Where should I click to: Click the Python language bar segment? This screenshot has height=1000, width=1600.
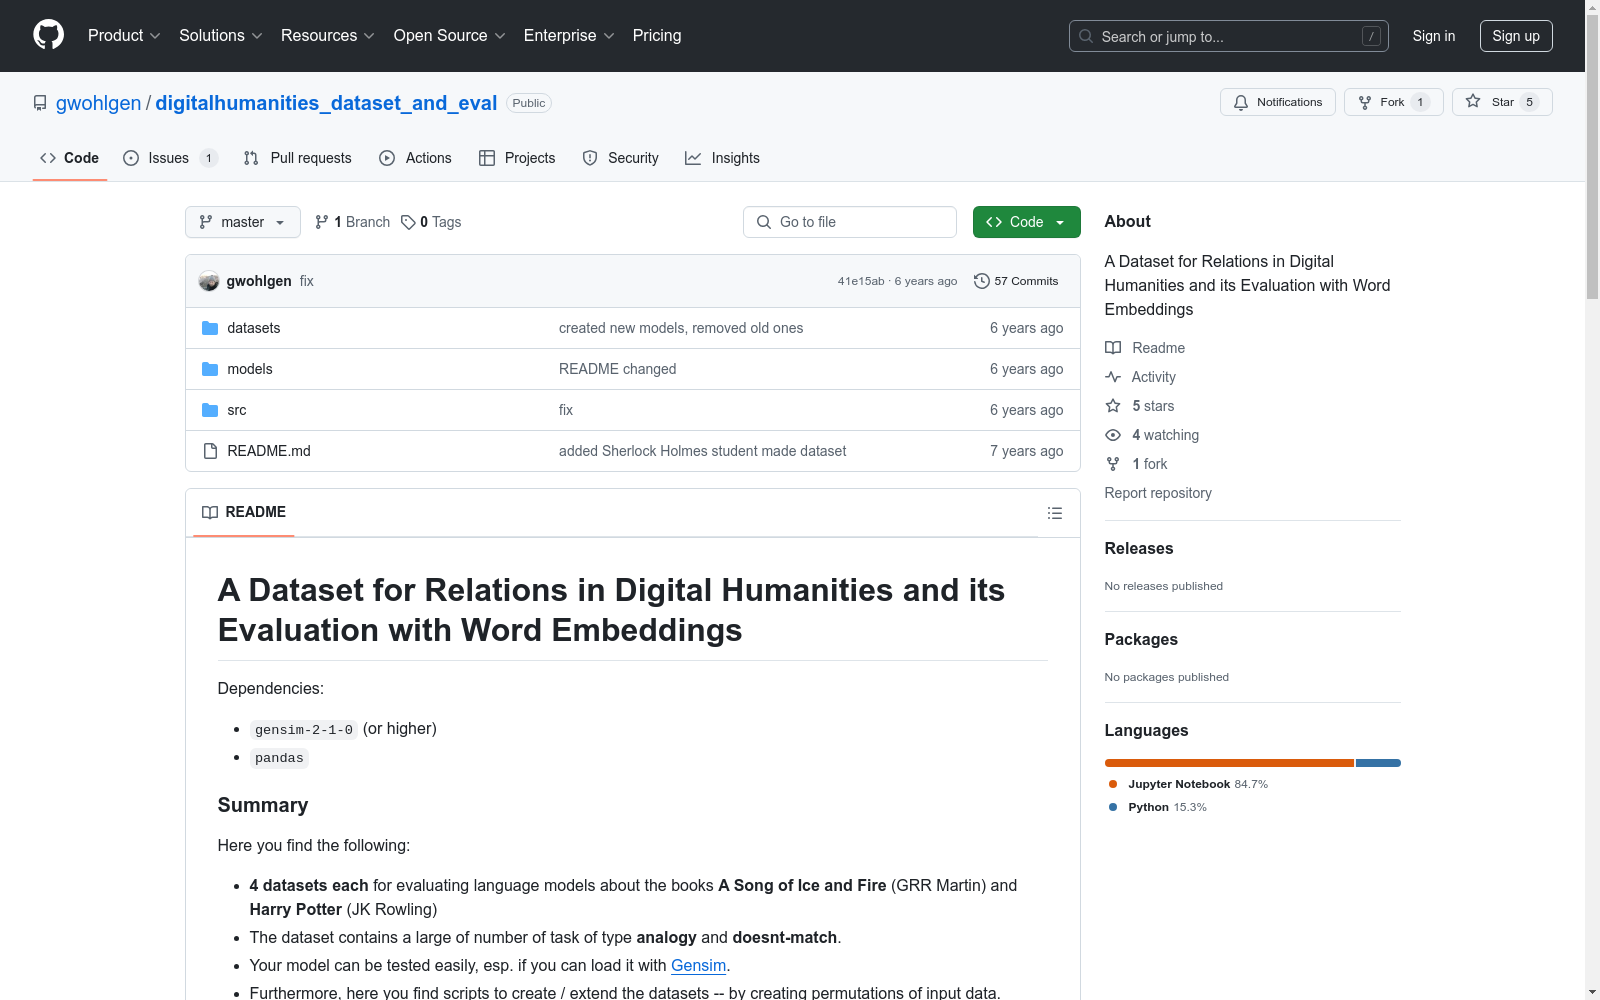[1378, 763]
